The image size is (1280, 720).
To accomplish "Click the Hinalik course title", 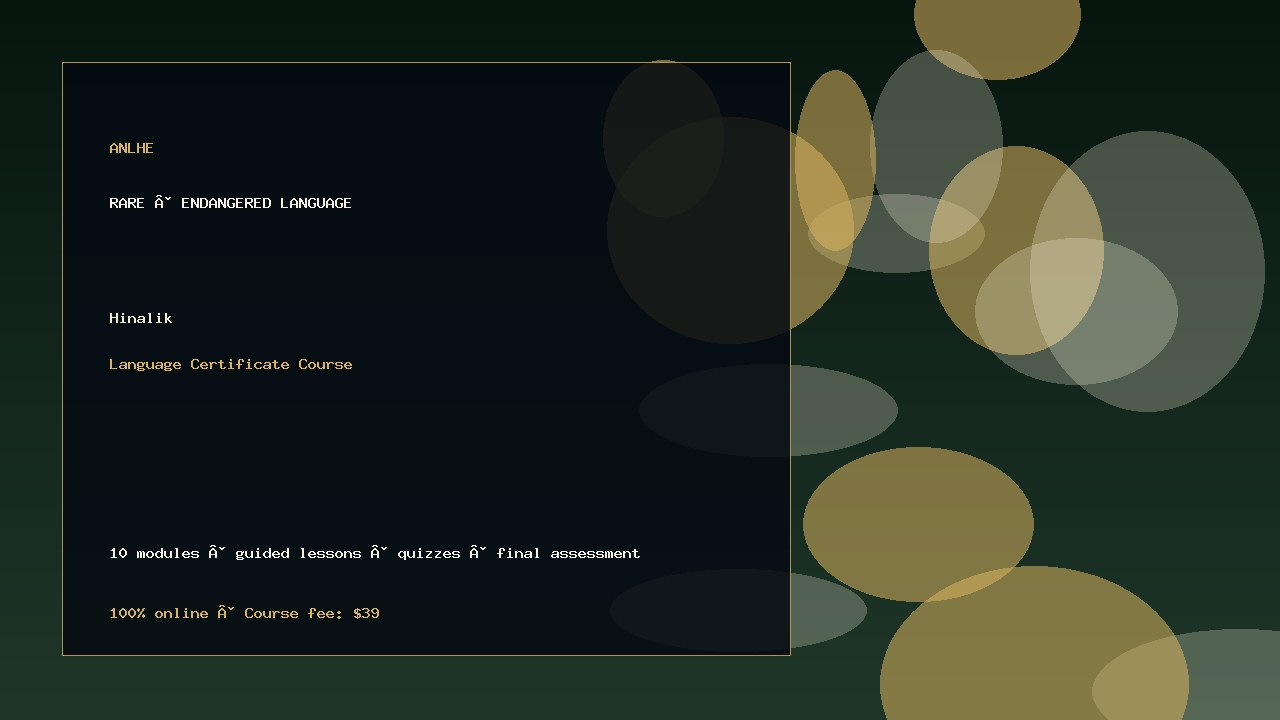I will pyautogui.click(x=141, y=318).
